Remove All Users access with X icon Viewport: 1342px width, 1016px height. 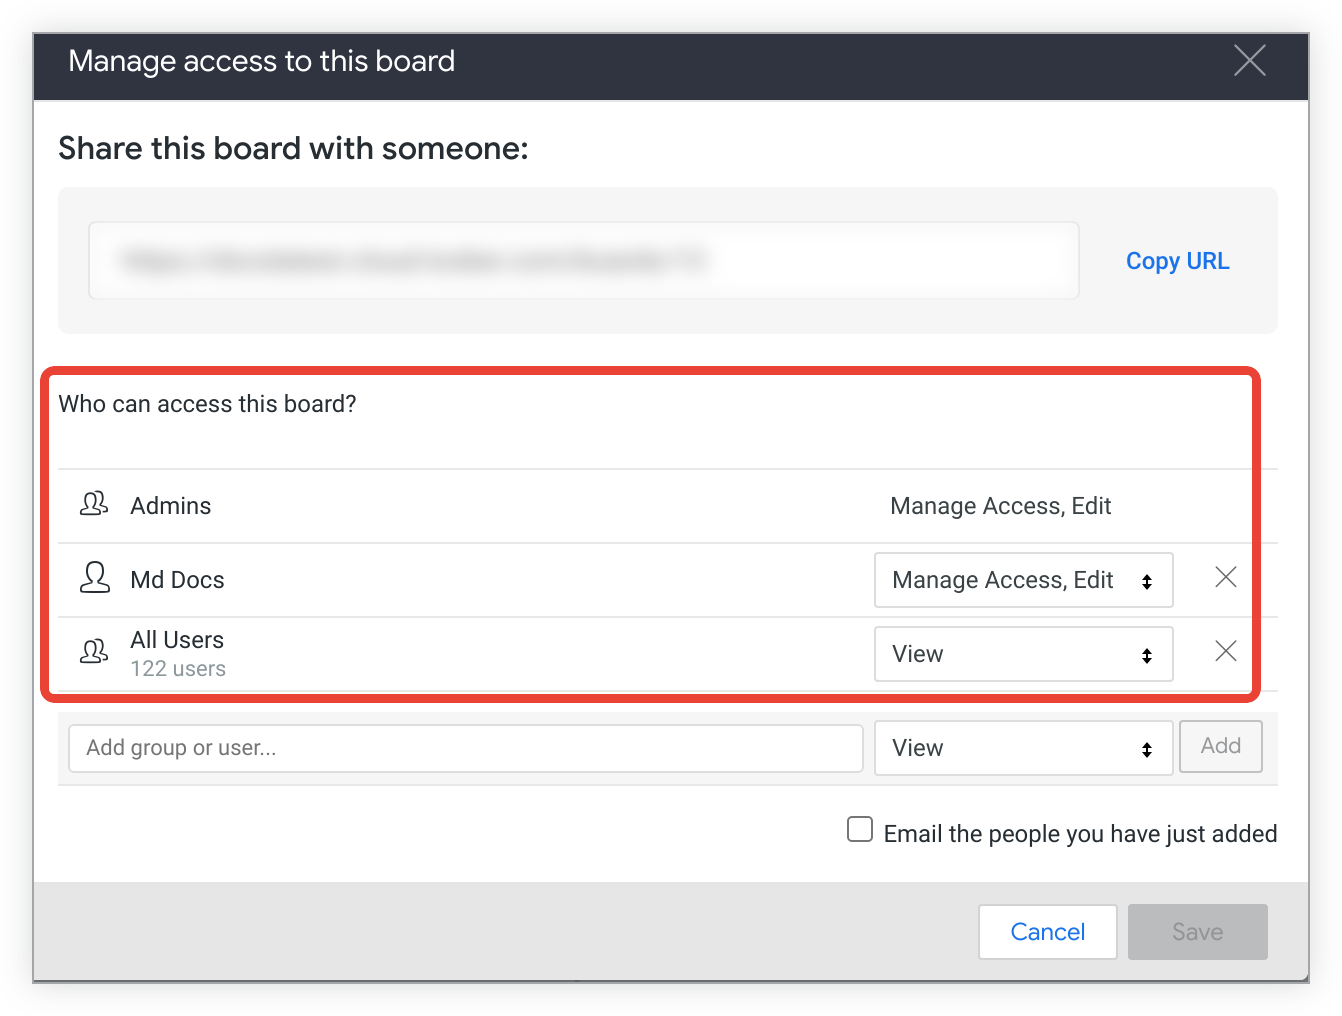click(1225, 651)
